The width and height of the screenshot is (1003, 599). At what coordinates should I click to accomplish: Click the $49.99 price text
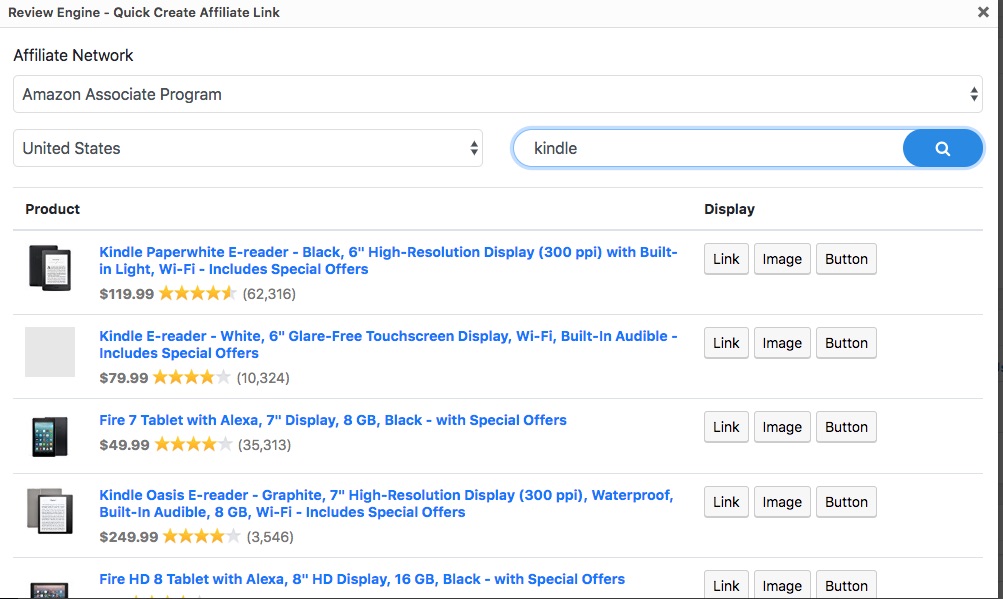124,445
